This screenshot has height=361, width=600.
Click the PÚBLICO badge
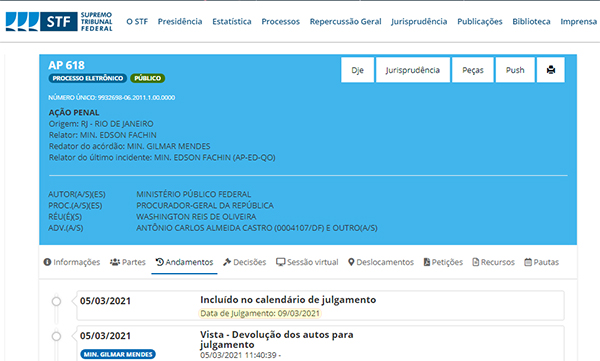(148, 78)
